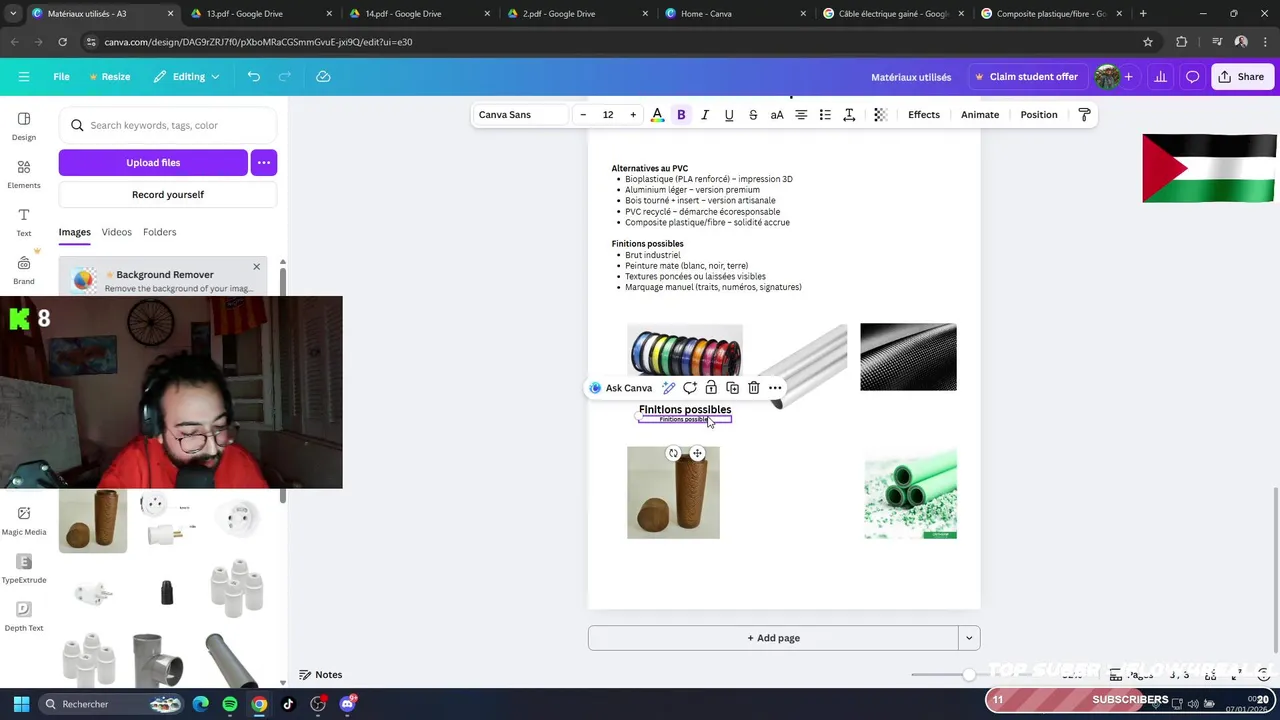Open the Brand panel in sidebar
The height and width of the screenshot is (720, 1280).
pos(24,270)
